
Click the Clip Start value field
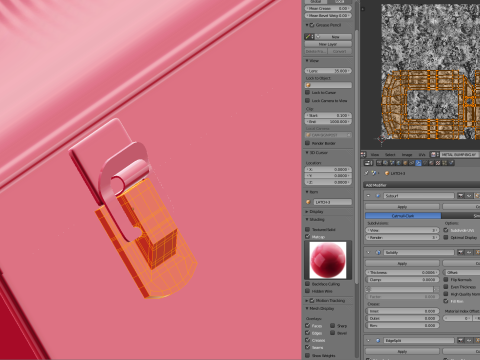click(x=328, y=115)
